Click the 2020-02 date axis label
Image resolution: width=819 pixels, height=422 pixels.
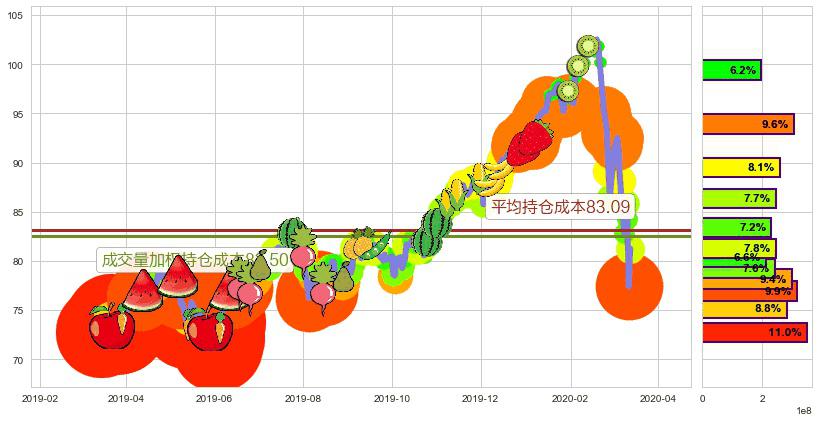pos(570,399)
